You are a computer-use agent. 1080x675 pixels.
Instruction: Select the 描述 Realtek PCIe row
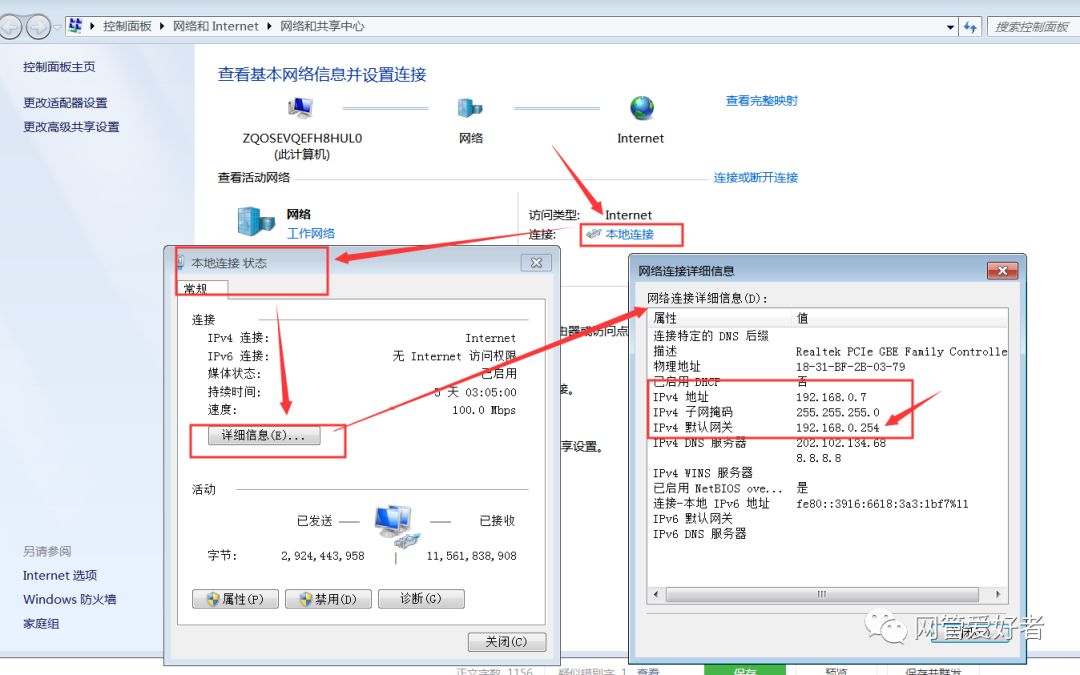point(827,351)
